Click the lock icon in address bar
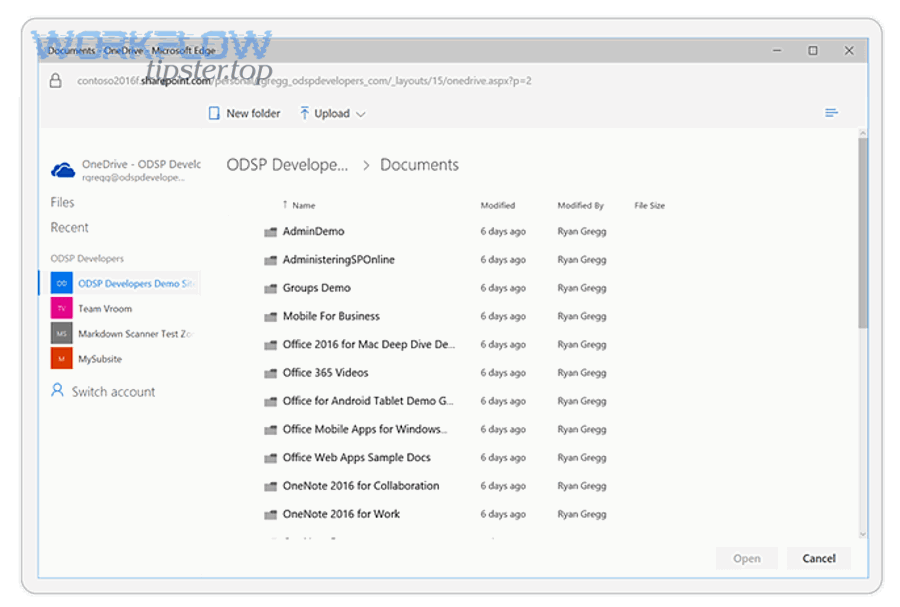The height and width of the screenshot is (607, 900). click(x=56, y=80)
